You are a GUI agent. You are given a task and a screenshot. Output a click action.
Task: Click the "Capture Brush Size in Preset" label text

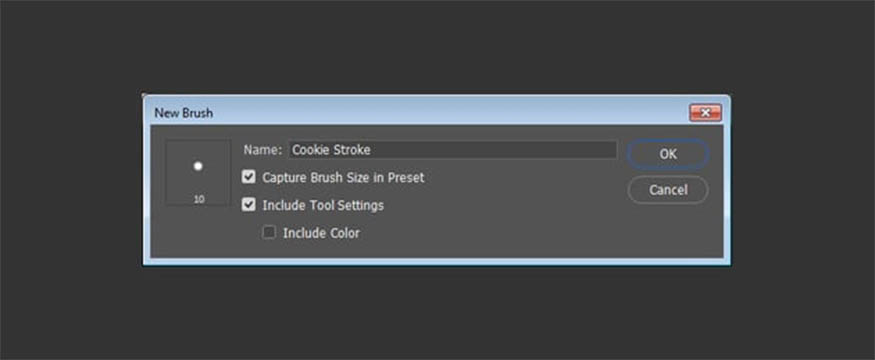click(343, 177)
